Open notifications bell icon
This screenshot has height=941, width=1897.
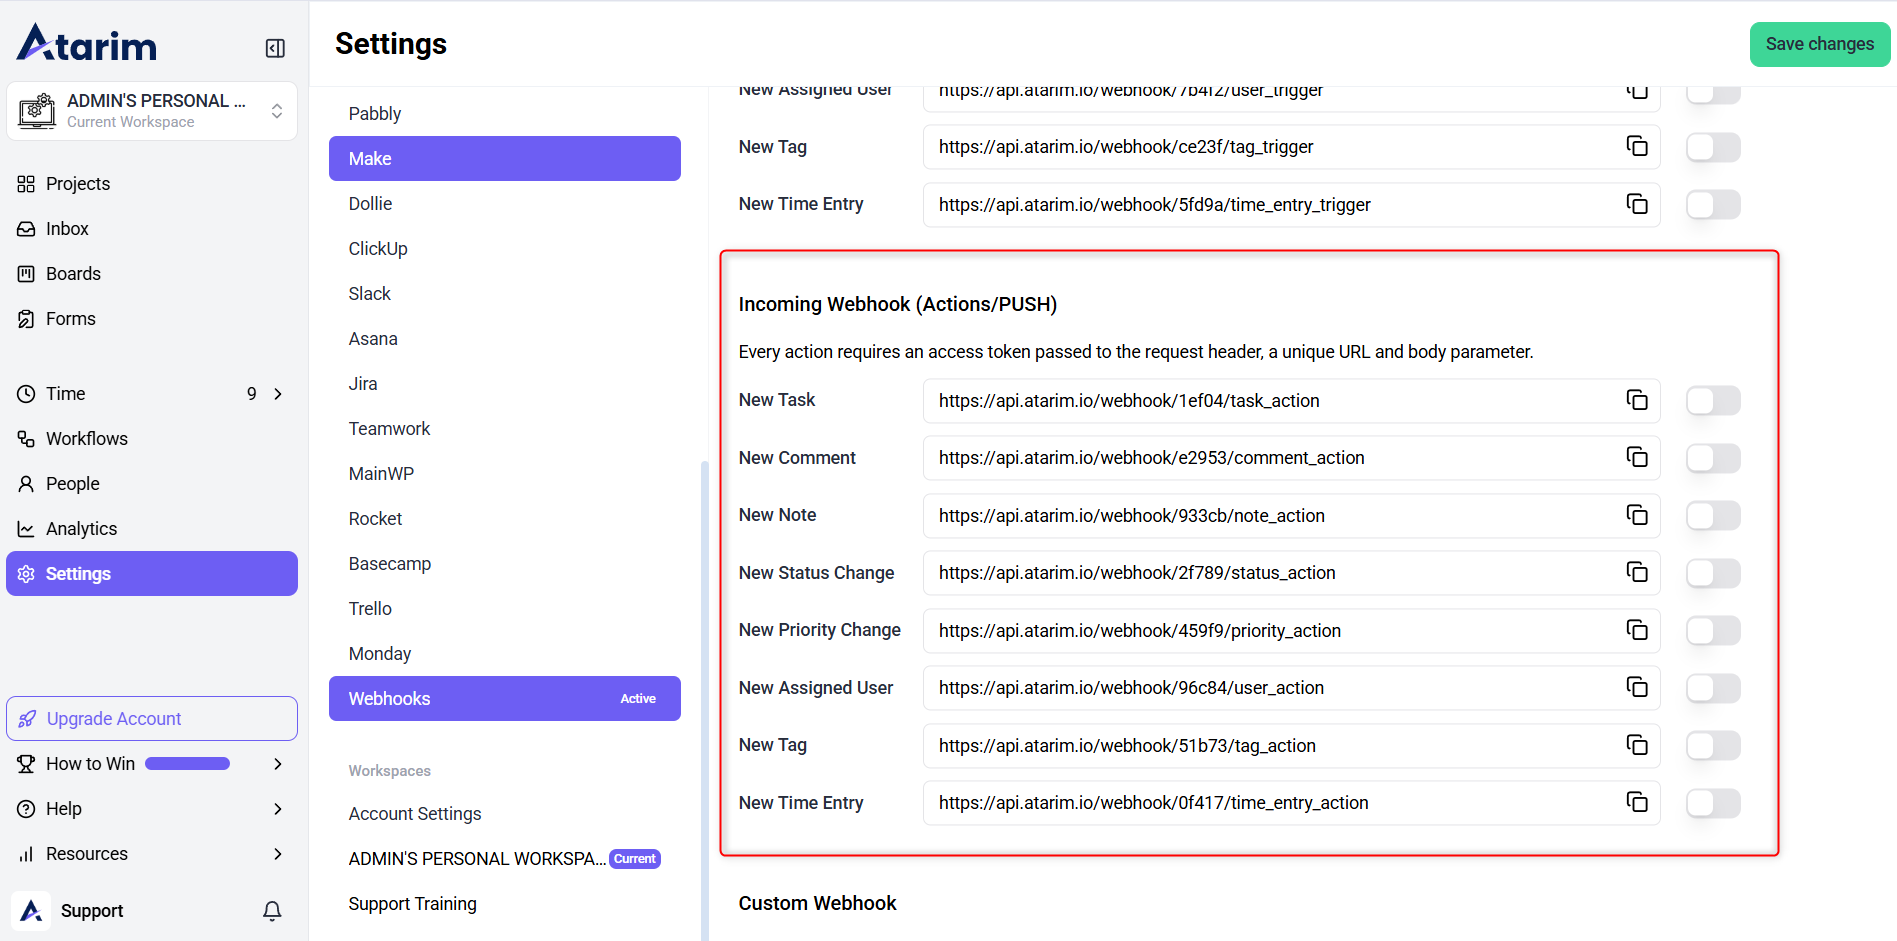click(272, 910)
